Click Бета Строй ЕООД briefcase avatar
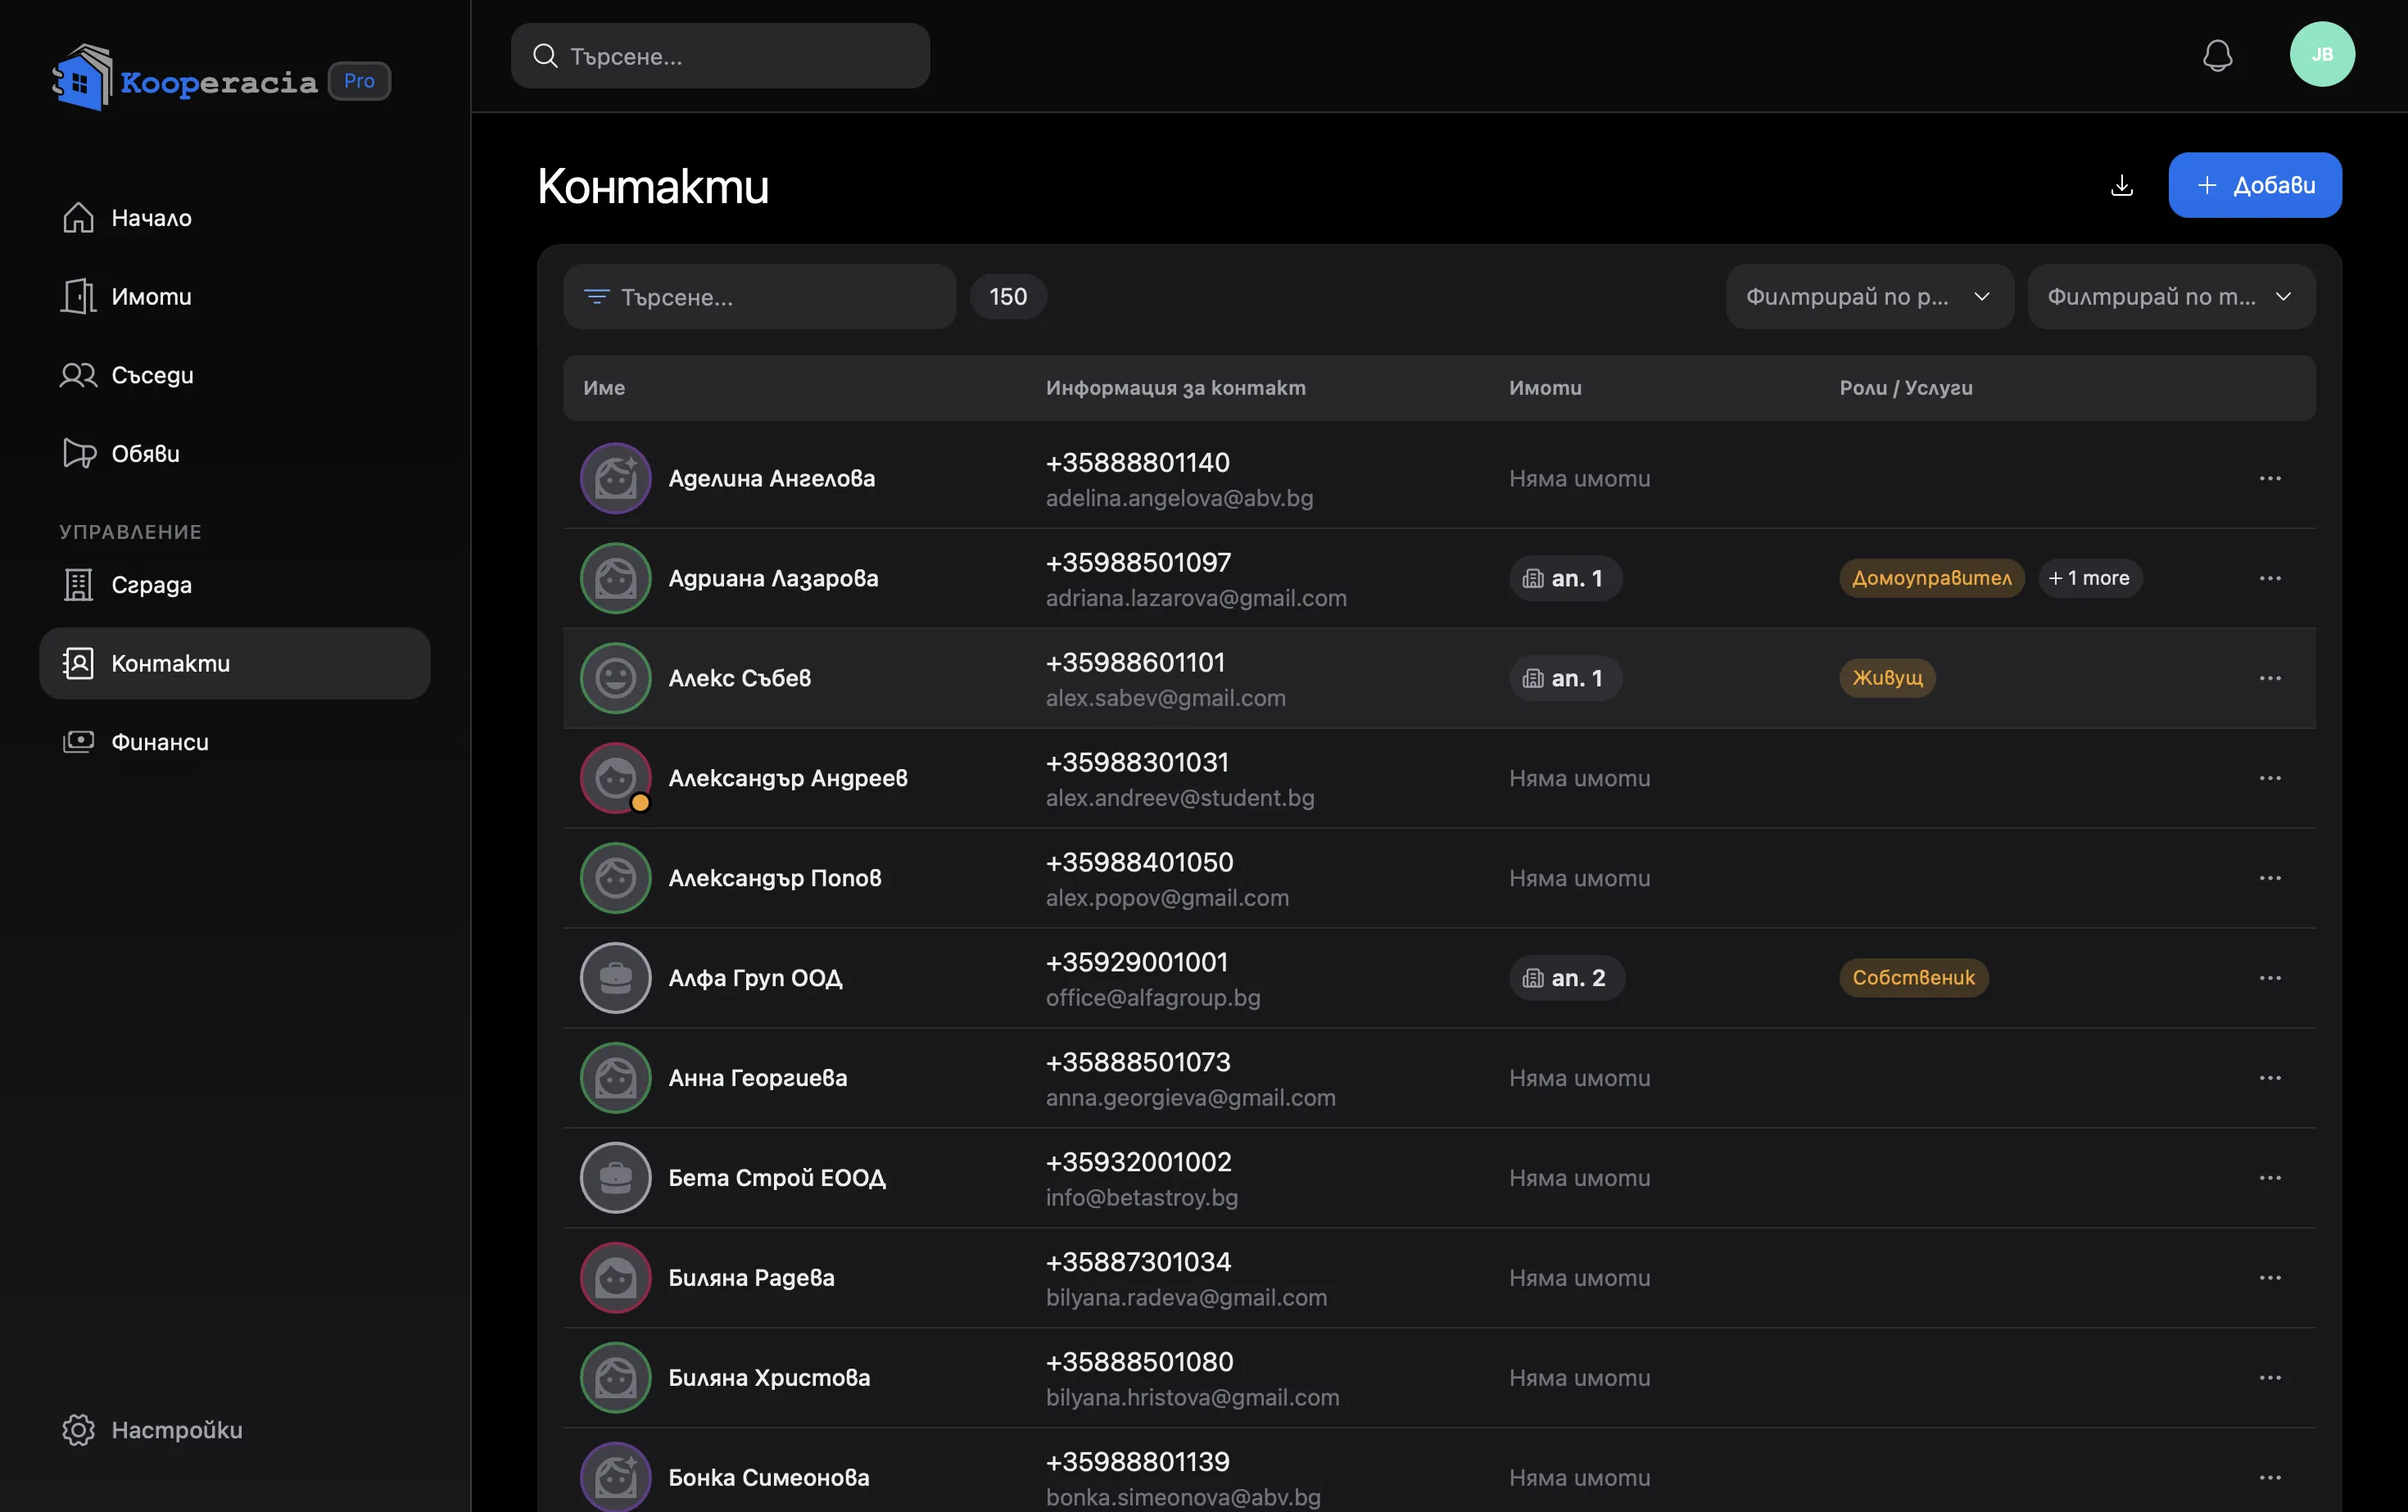Screen dimensions: 2408x1512 (x=616, y=1178)
